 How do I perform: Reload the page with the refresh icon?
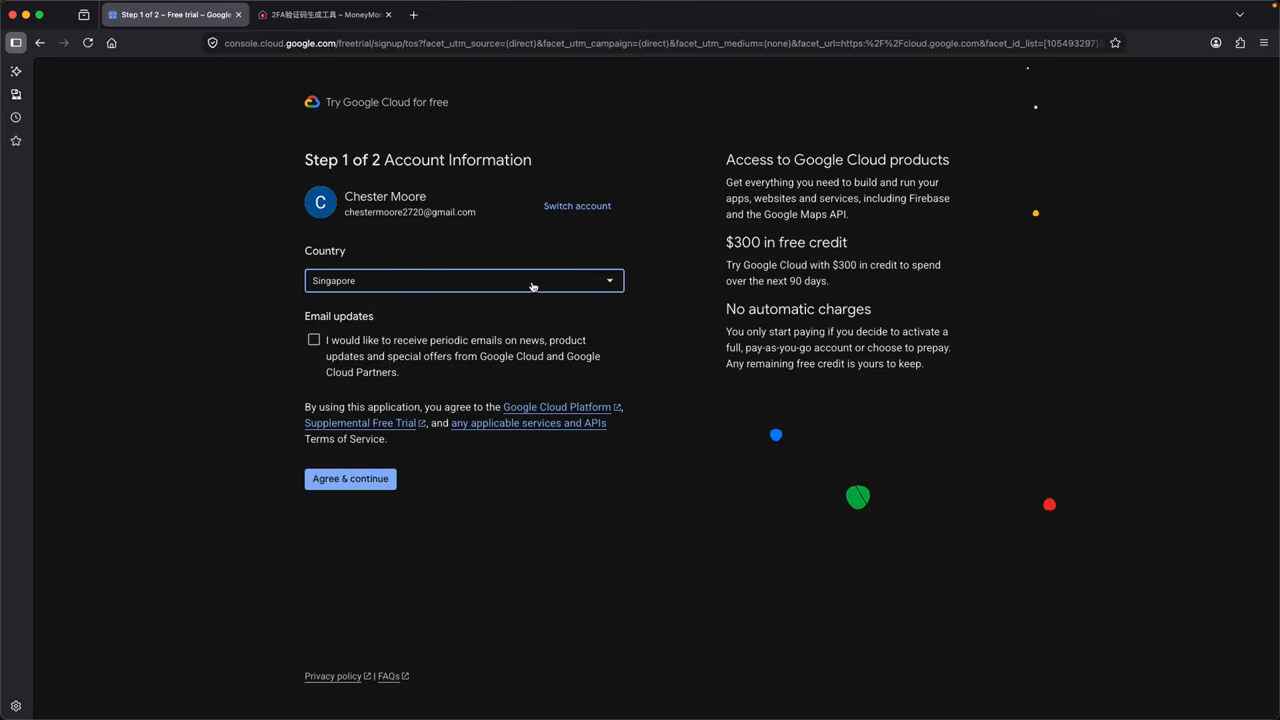[88, 43]
